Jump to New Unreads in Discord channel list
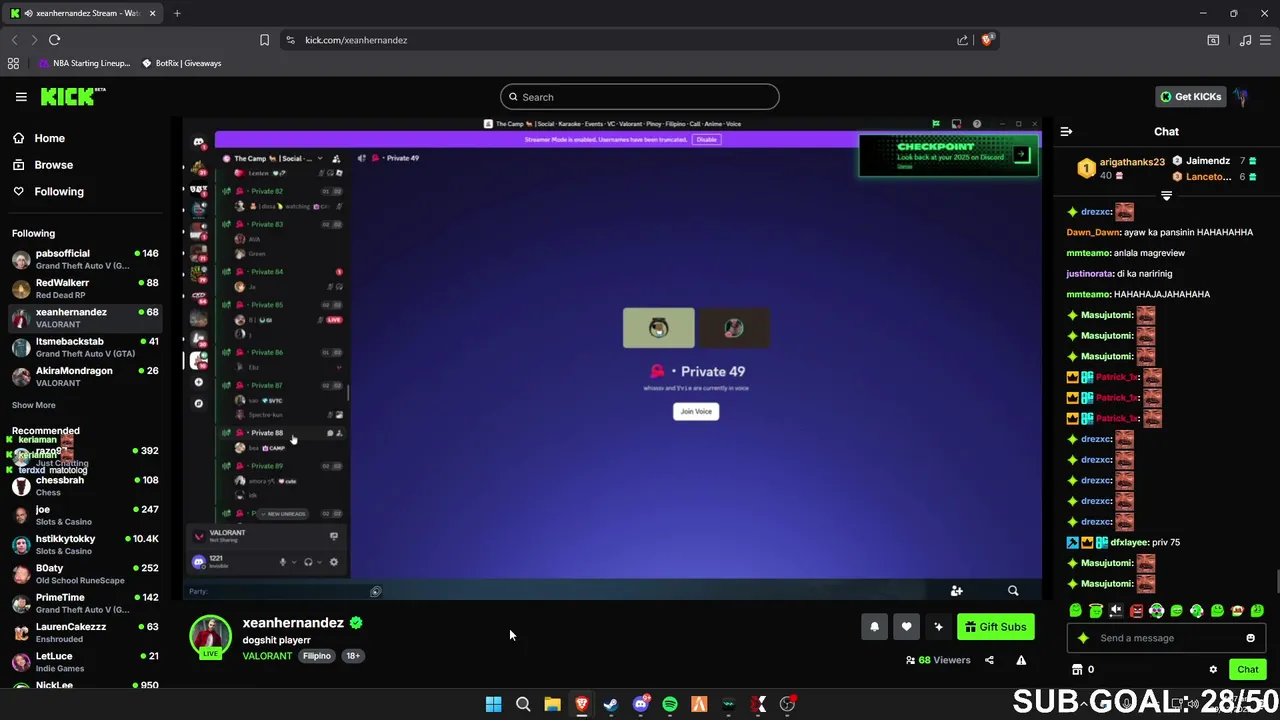1280x720 pixels. coord(283,514)
